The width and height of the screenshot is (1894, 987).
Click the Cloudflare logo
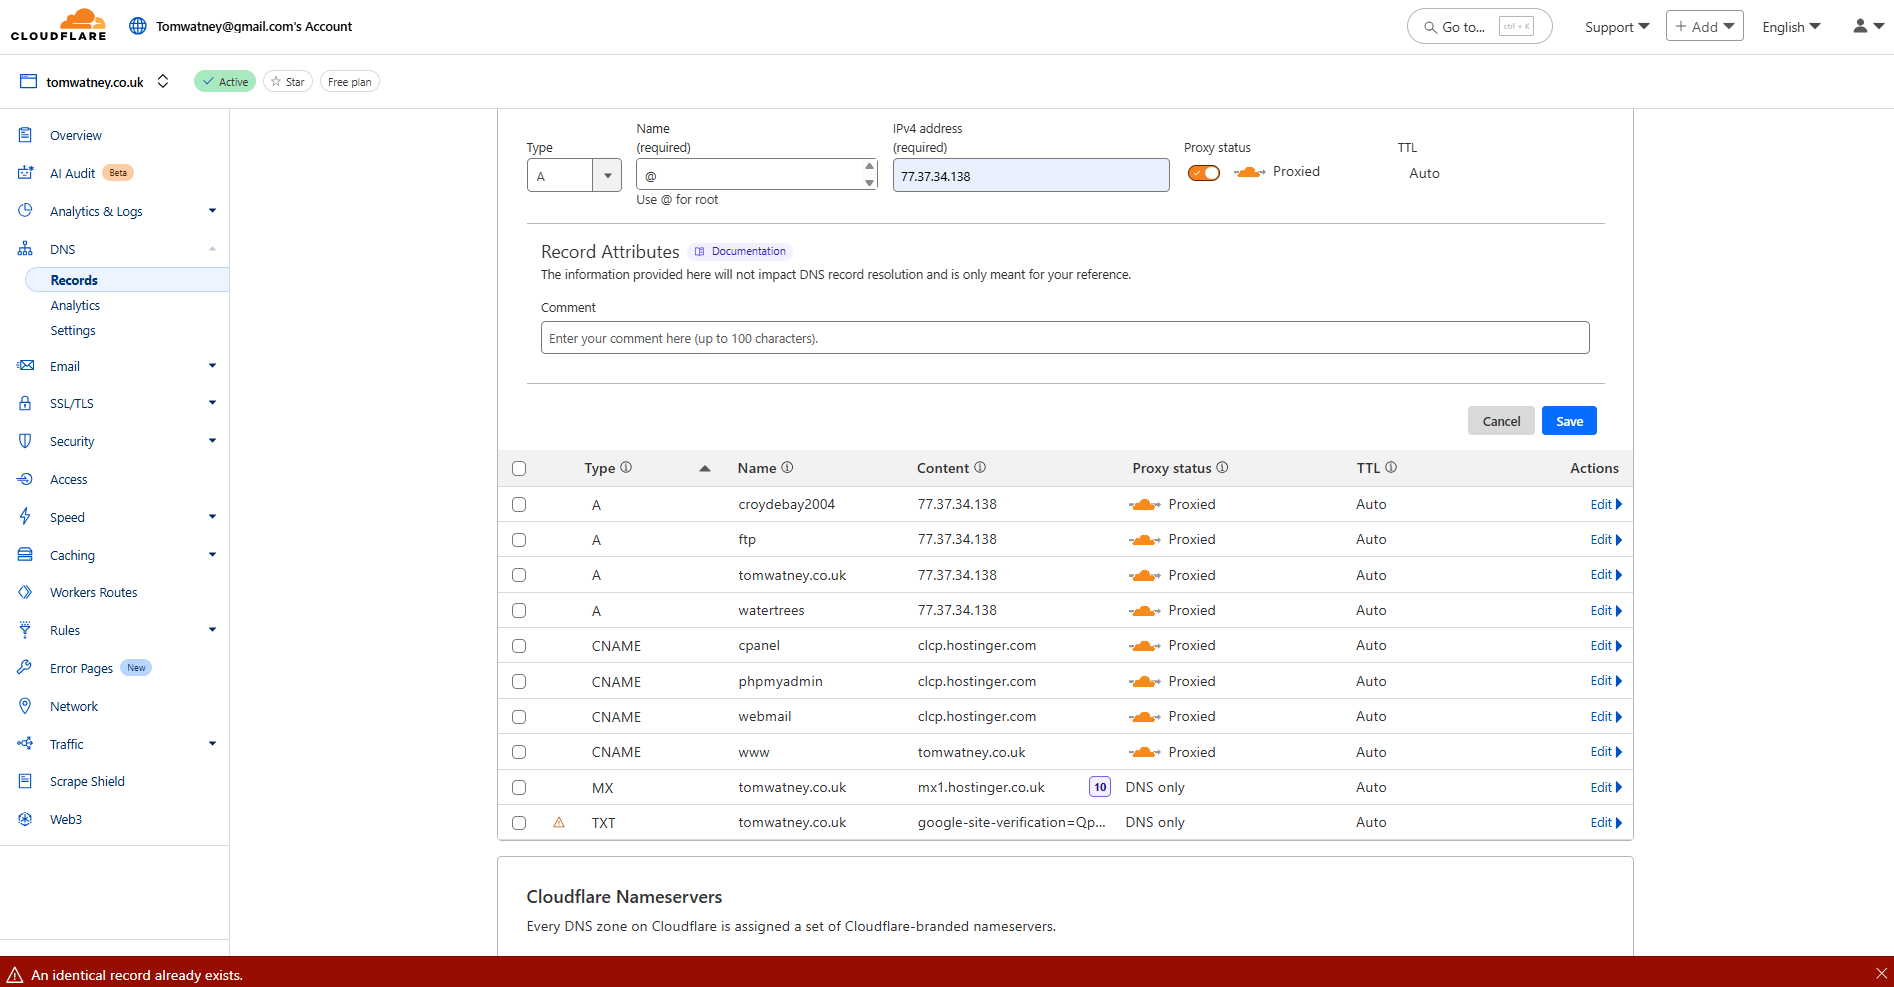click(x=58, y=25)
